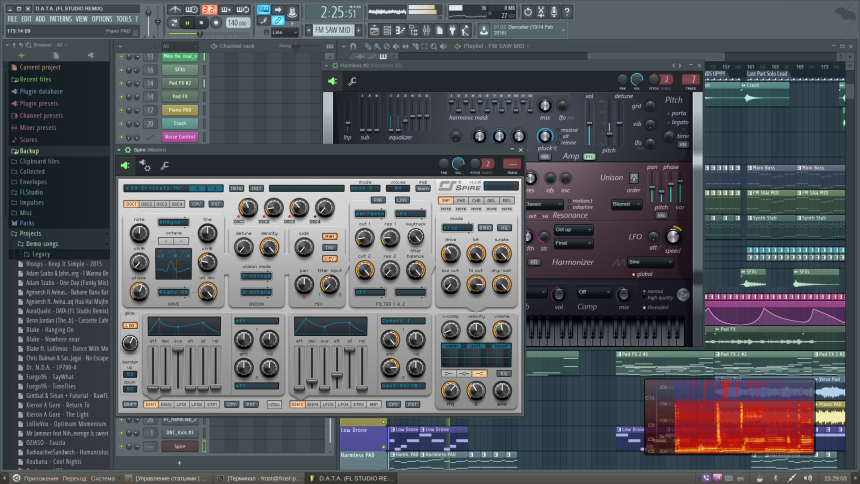Enable wait for input before recording
The height and width of the screenshot is (484, 860).
[191, 10]
